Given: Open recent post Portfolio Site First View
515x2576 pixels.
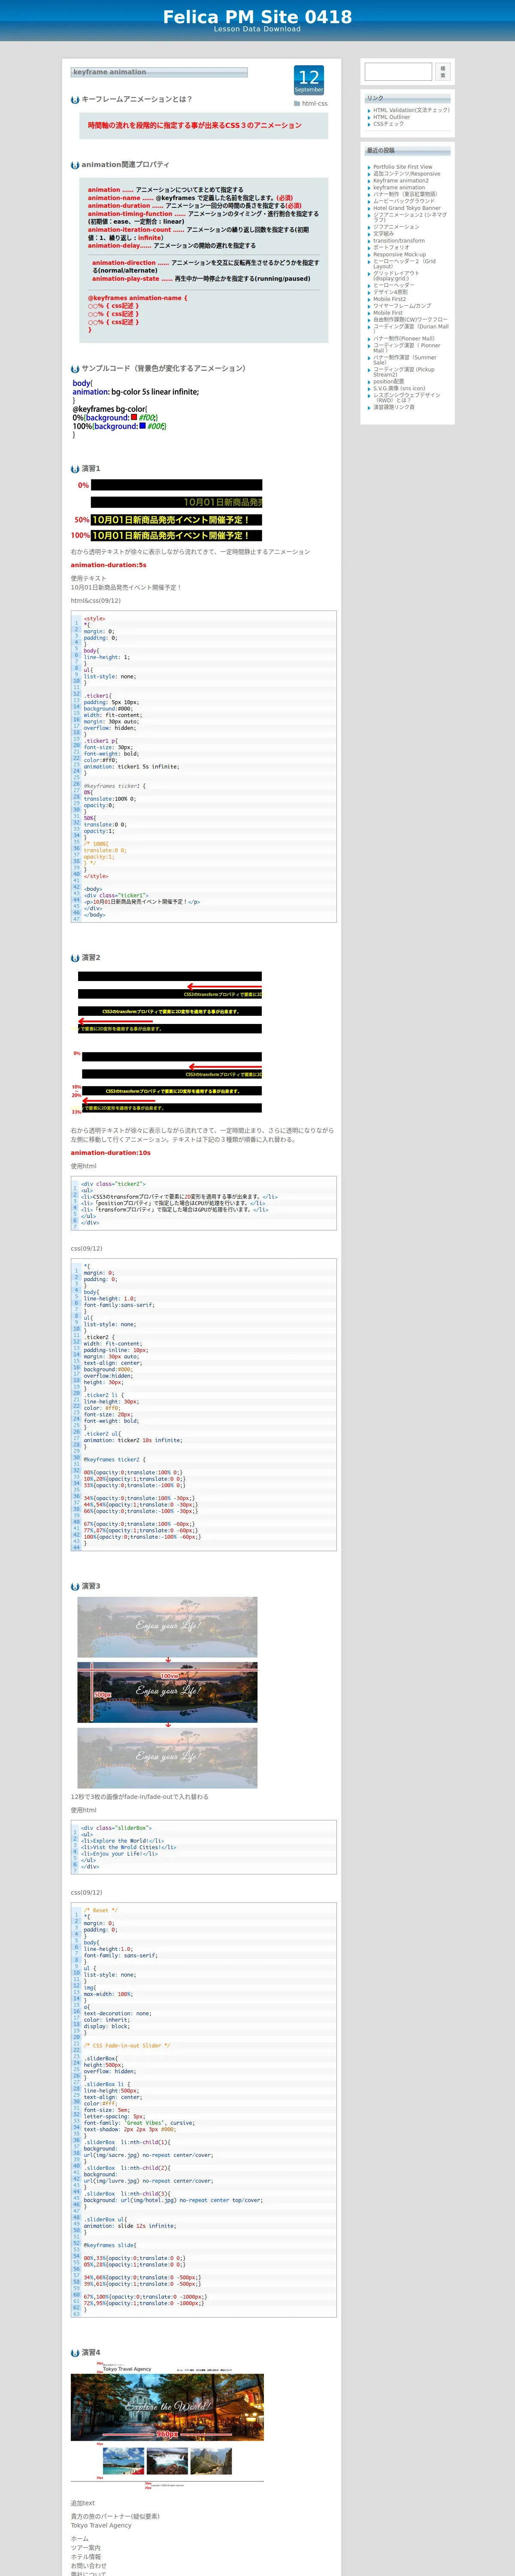Looking at the screenshot, I should coord(403,167).
